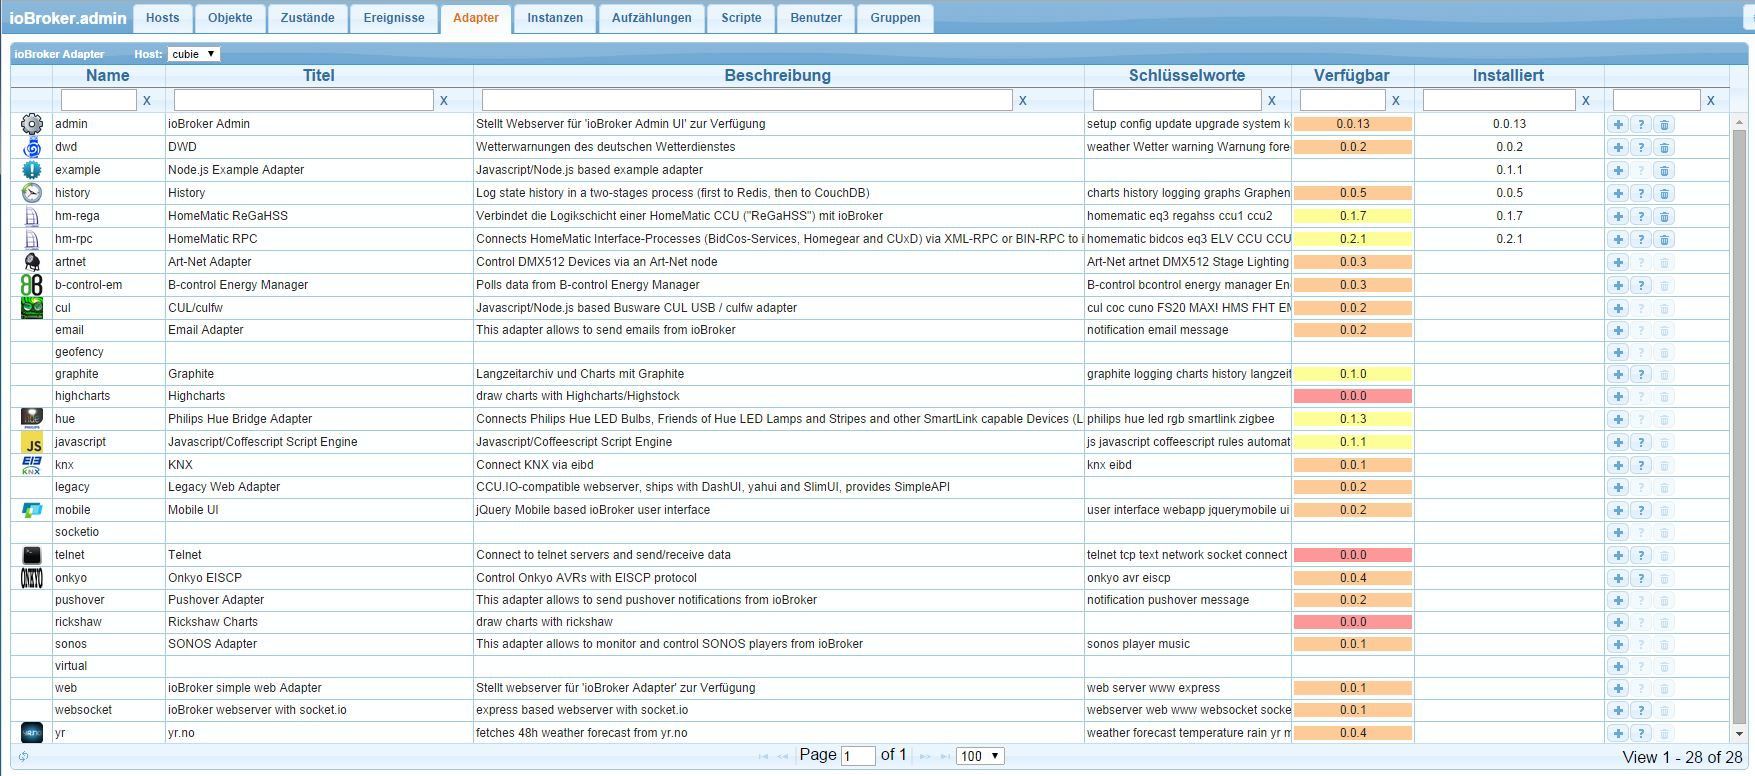Remove the example adapter with the trash icon
1755x776 pixels.
point(1664,170)
